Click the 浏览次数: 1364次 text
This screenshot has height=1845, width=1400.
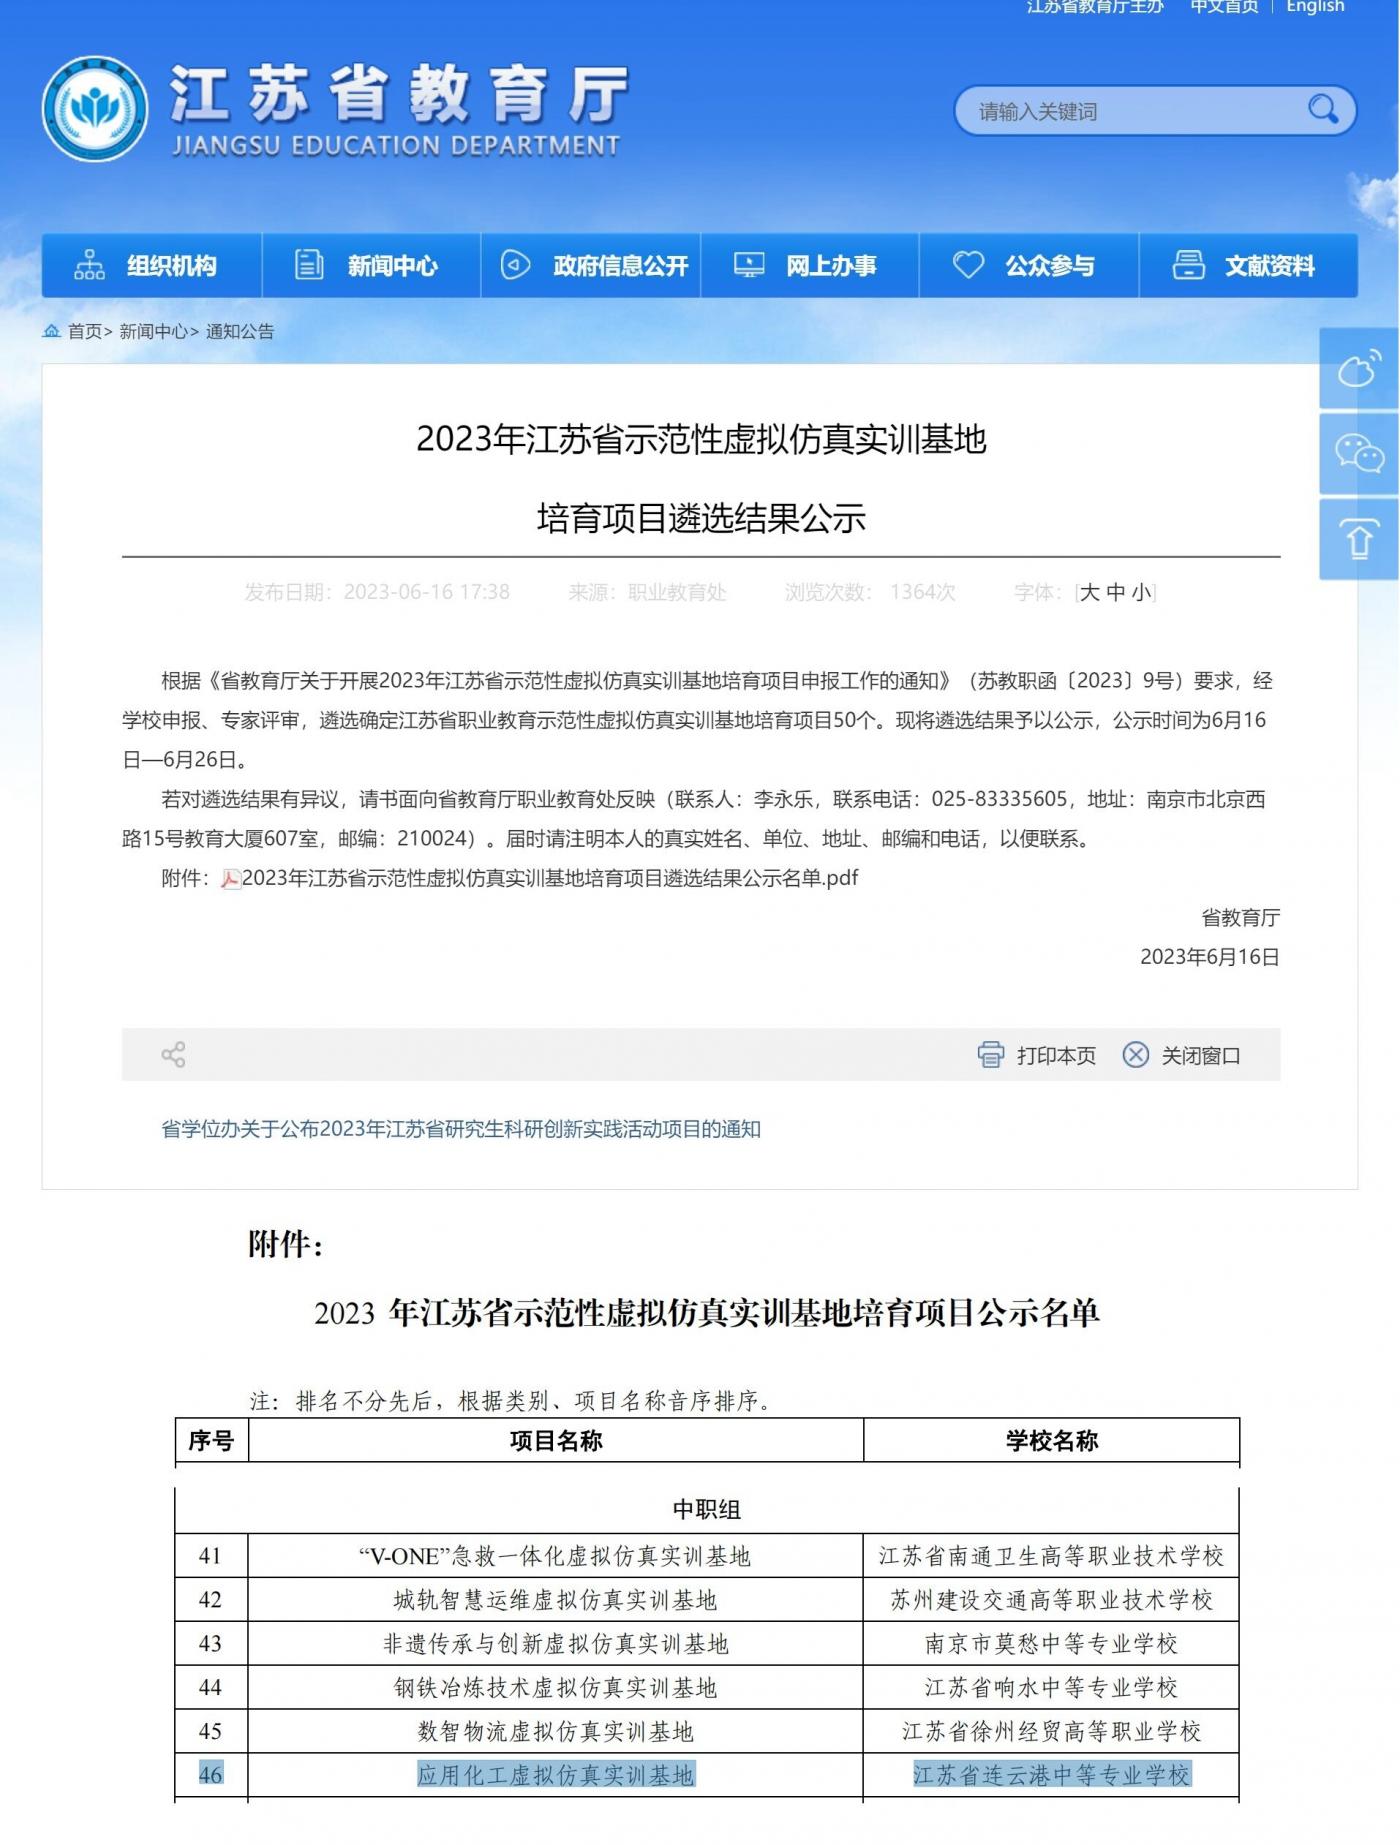pyautogui.click(x=870, y=592)
